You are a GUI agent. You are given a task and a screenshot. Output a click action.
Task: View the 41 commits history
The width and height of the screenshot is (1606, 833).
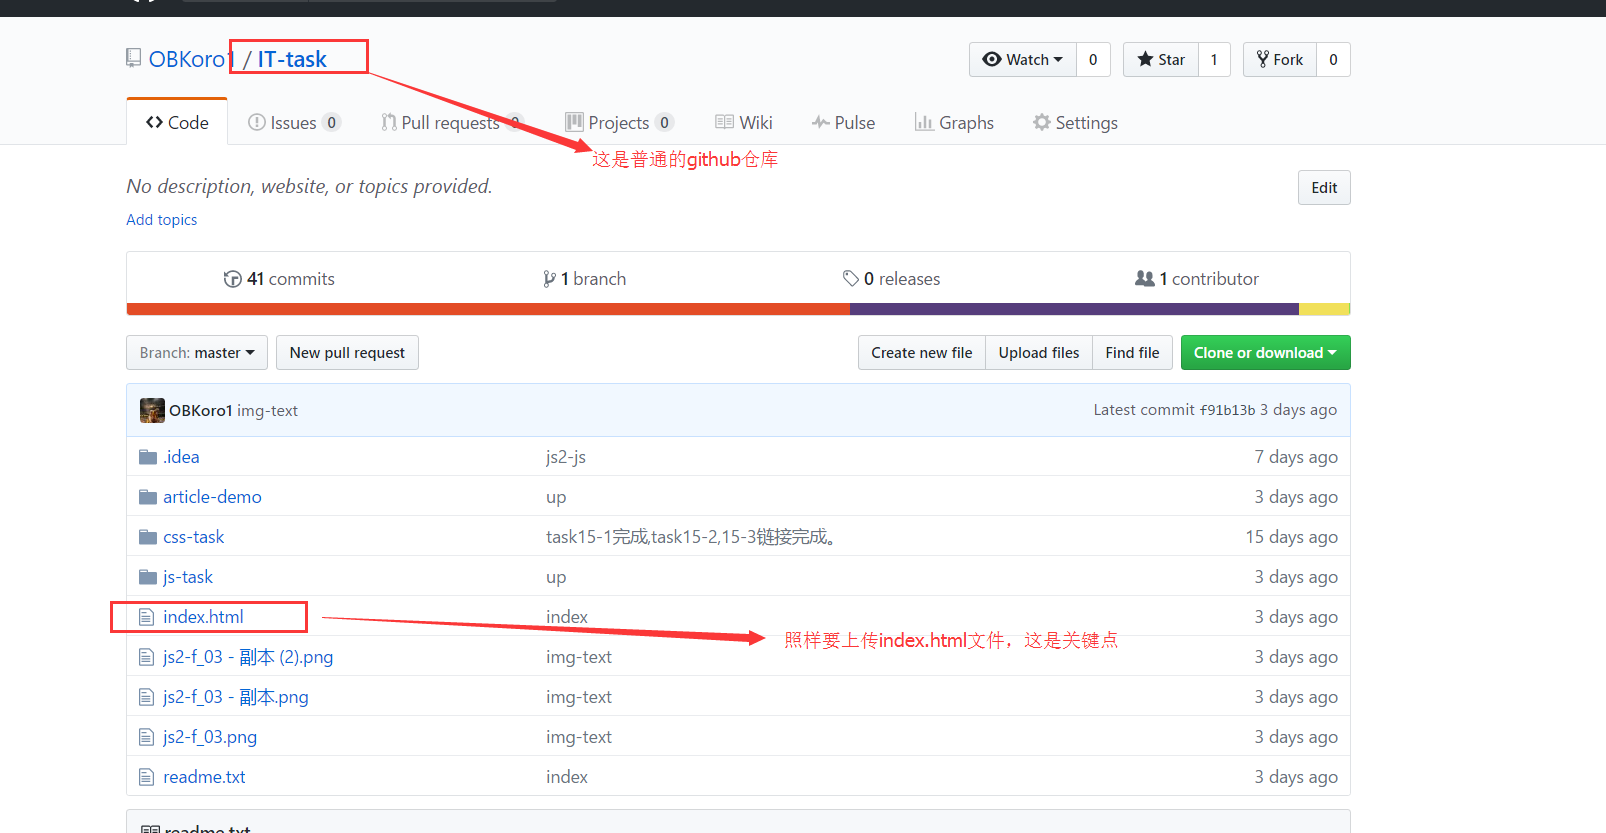coord(279,278)
